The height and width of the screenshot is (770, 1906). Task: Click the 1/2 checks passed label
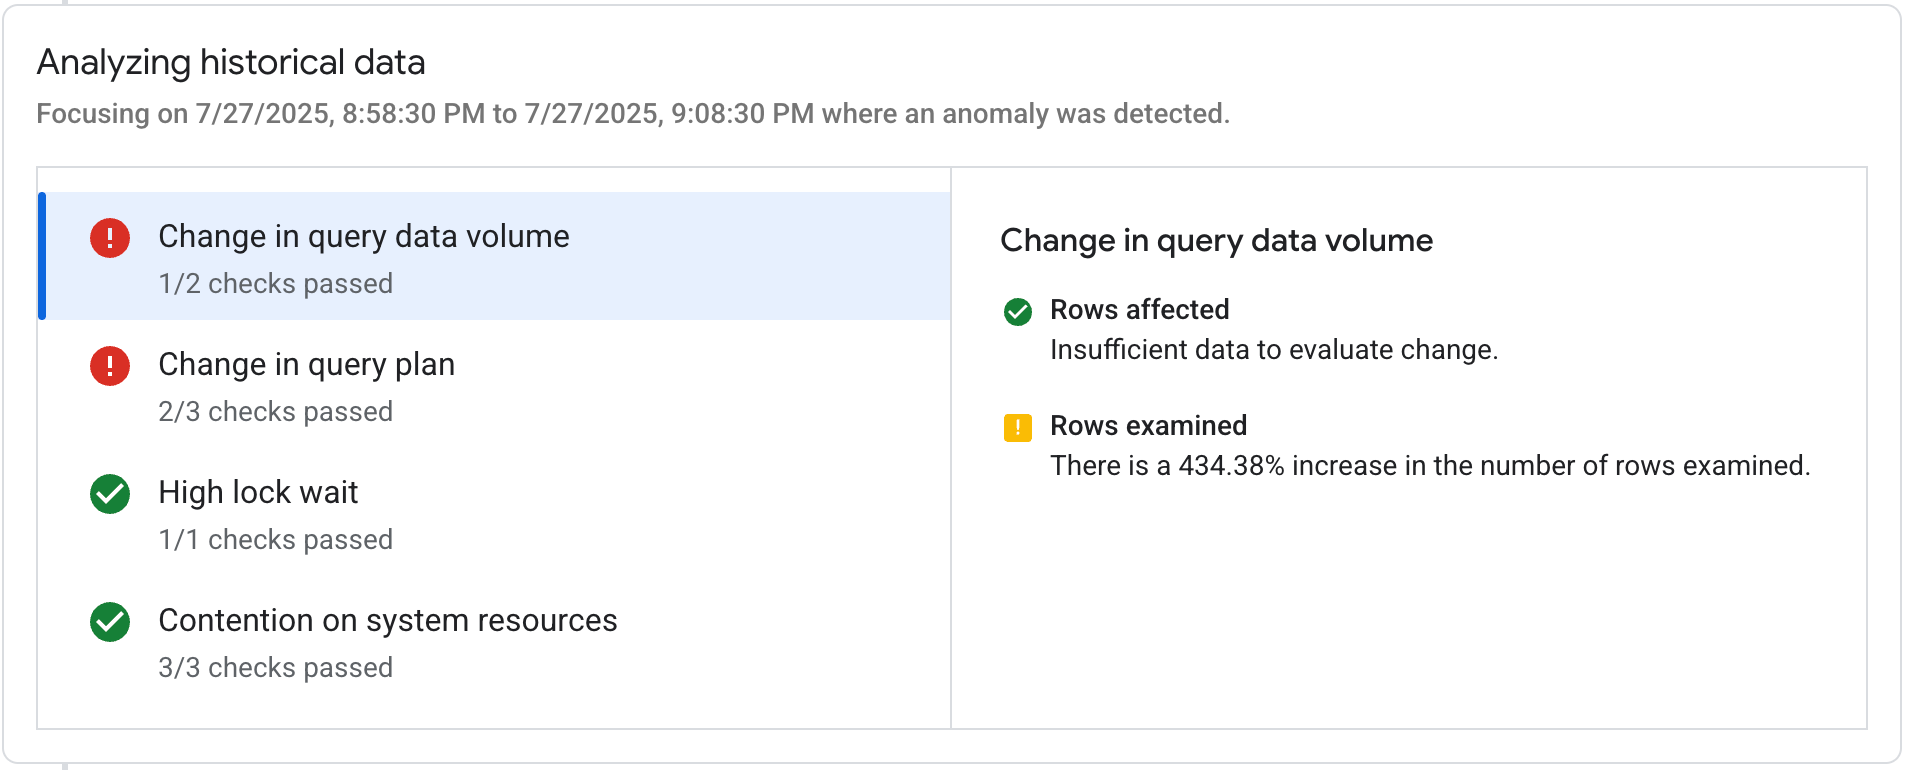(x=275, y=283)
